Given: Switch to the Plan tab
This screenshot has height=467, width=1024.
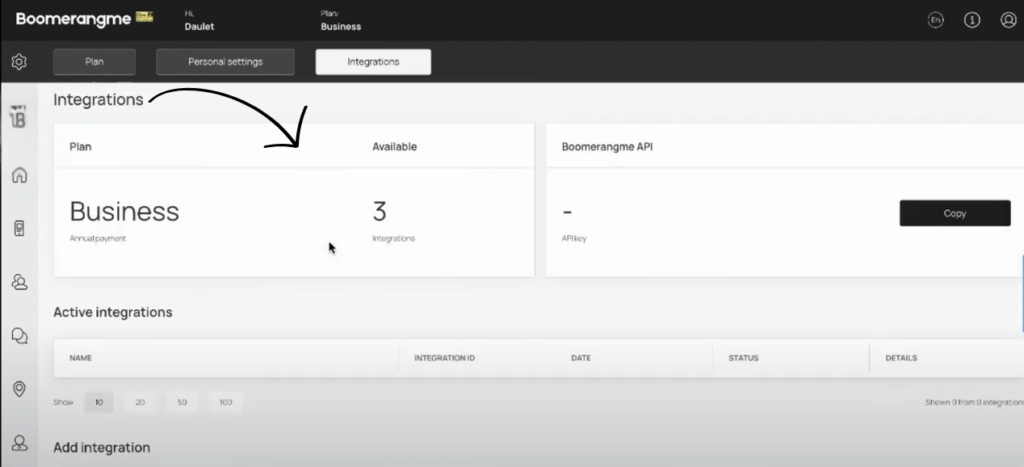Looking at the screenshot, I should tap(94, 62).
